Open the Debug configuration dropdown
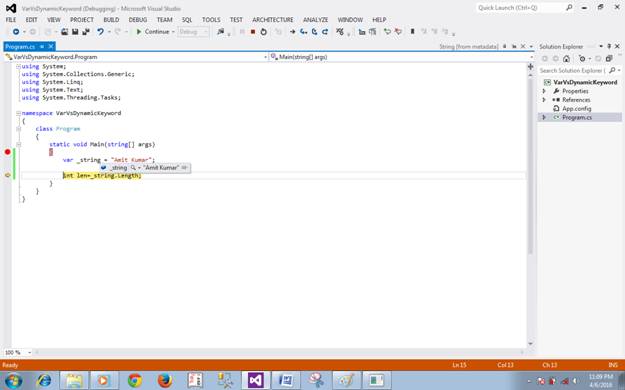Viewport: 625px width, 390px height. [193, 32]
